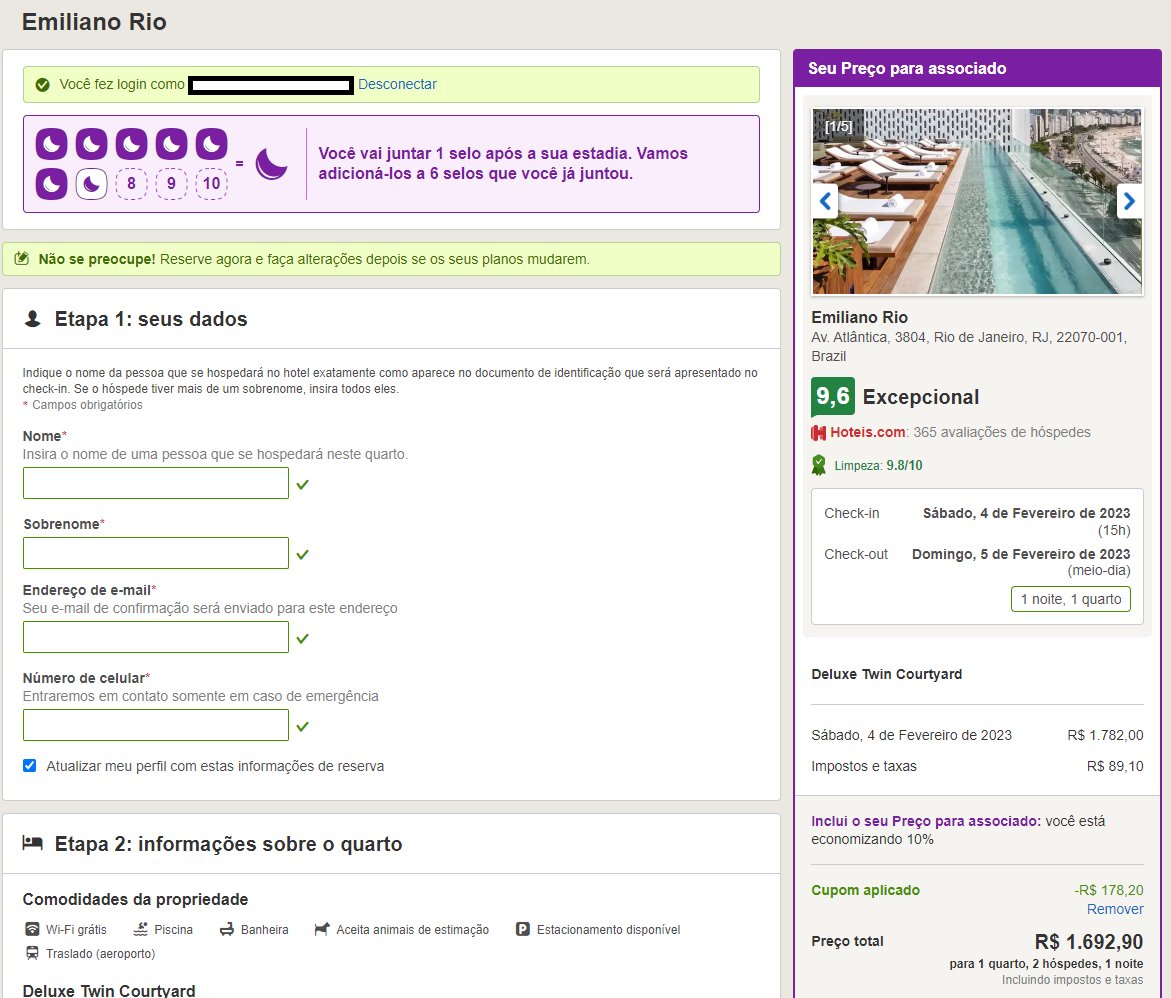Screen dimensions: 1171x998
Task: Click the taxes amount R$ 89,10
Action: click(x=1115, y=766)
